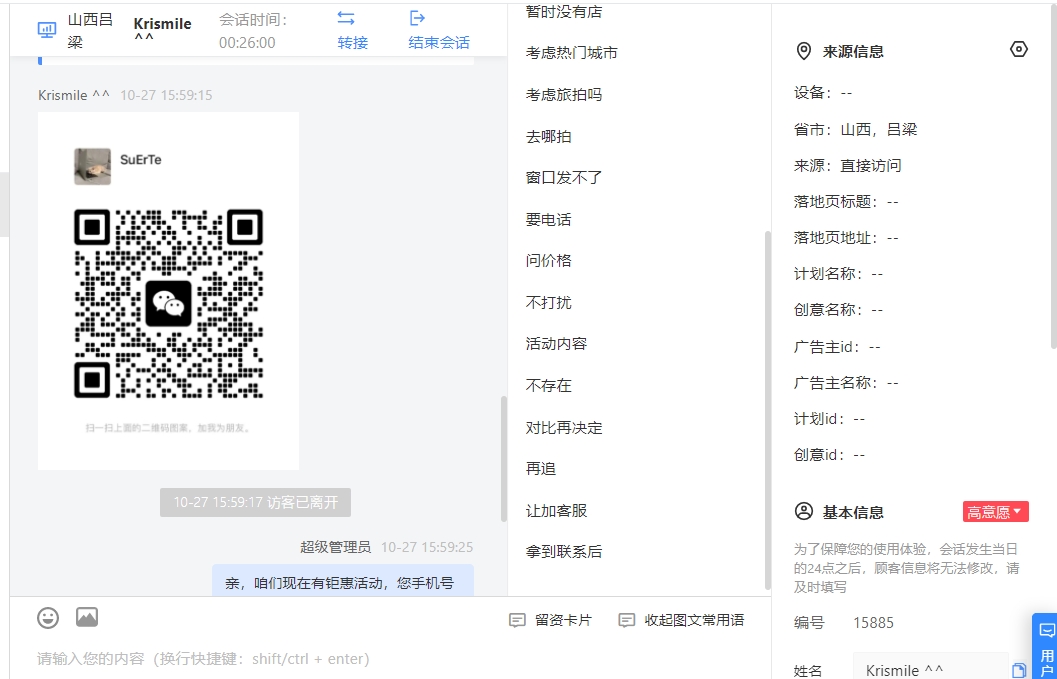Click the quick phrases list scrollbar
Image resolution: width=1057 pixels, height=679 pixels.
point(767,410)
